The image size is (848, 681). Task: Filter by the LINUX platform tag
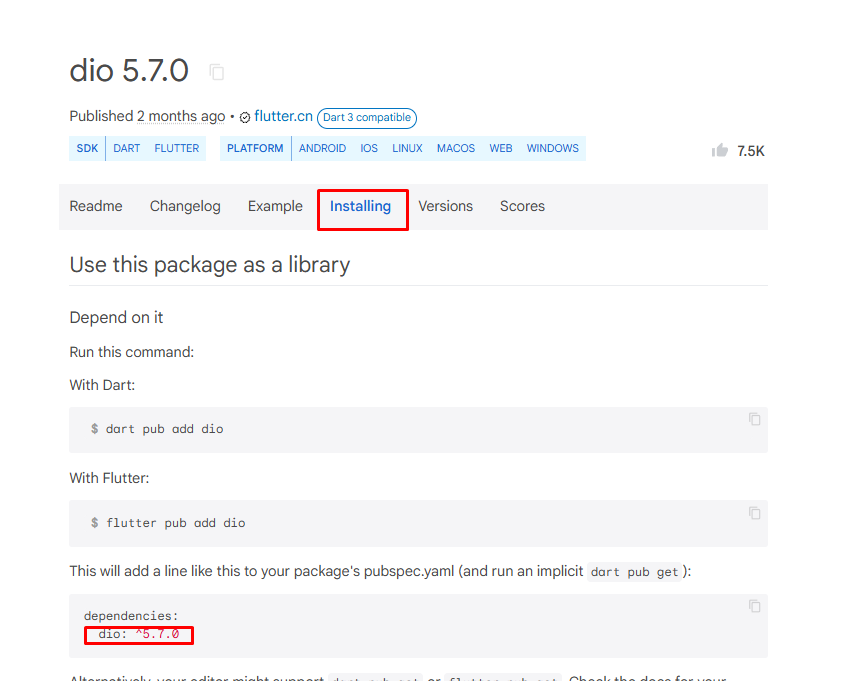[407, 148]
